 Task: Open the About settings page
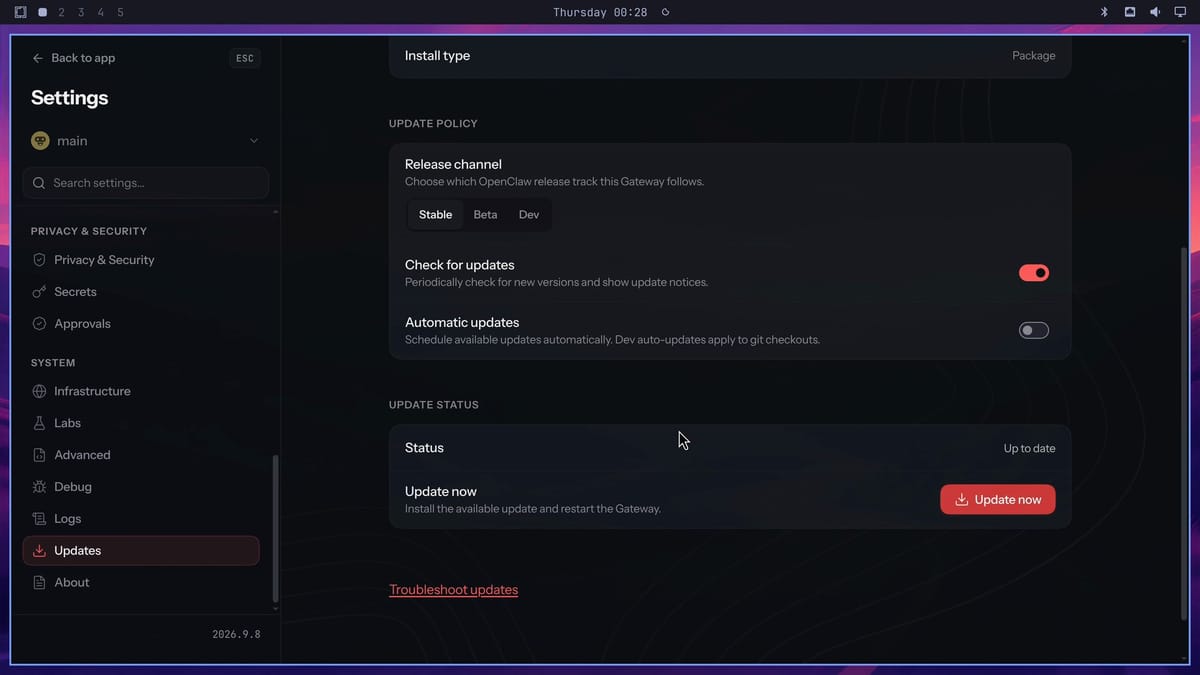pyautogui.click(x=141, y=583)
